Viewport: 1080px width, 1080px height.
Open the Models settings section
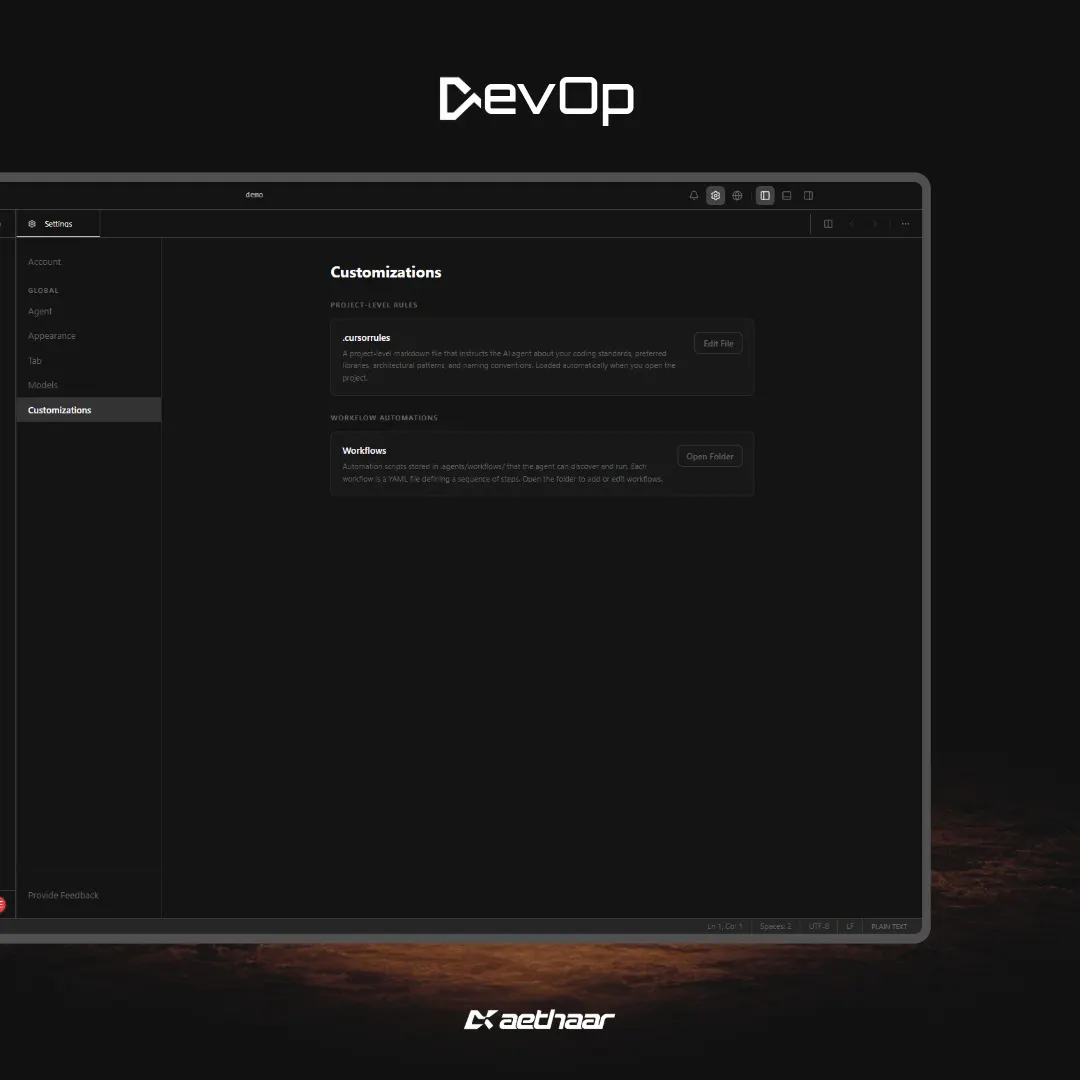43,385
